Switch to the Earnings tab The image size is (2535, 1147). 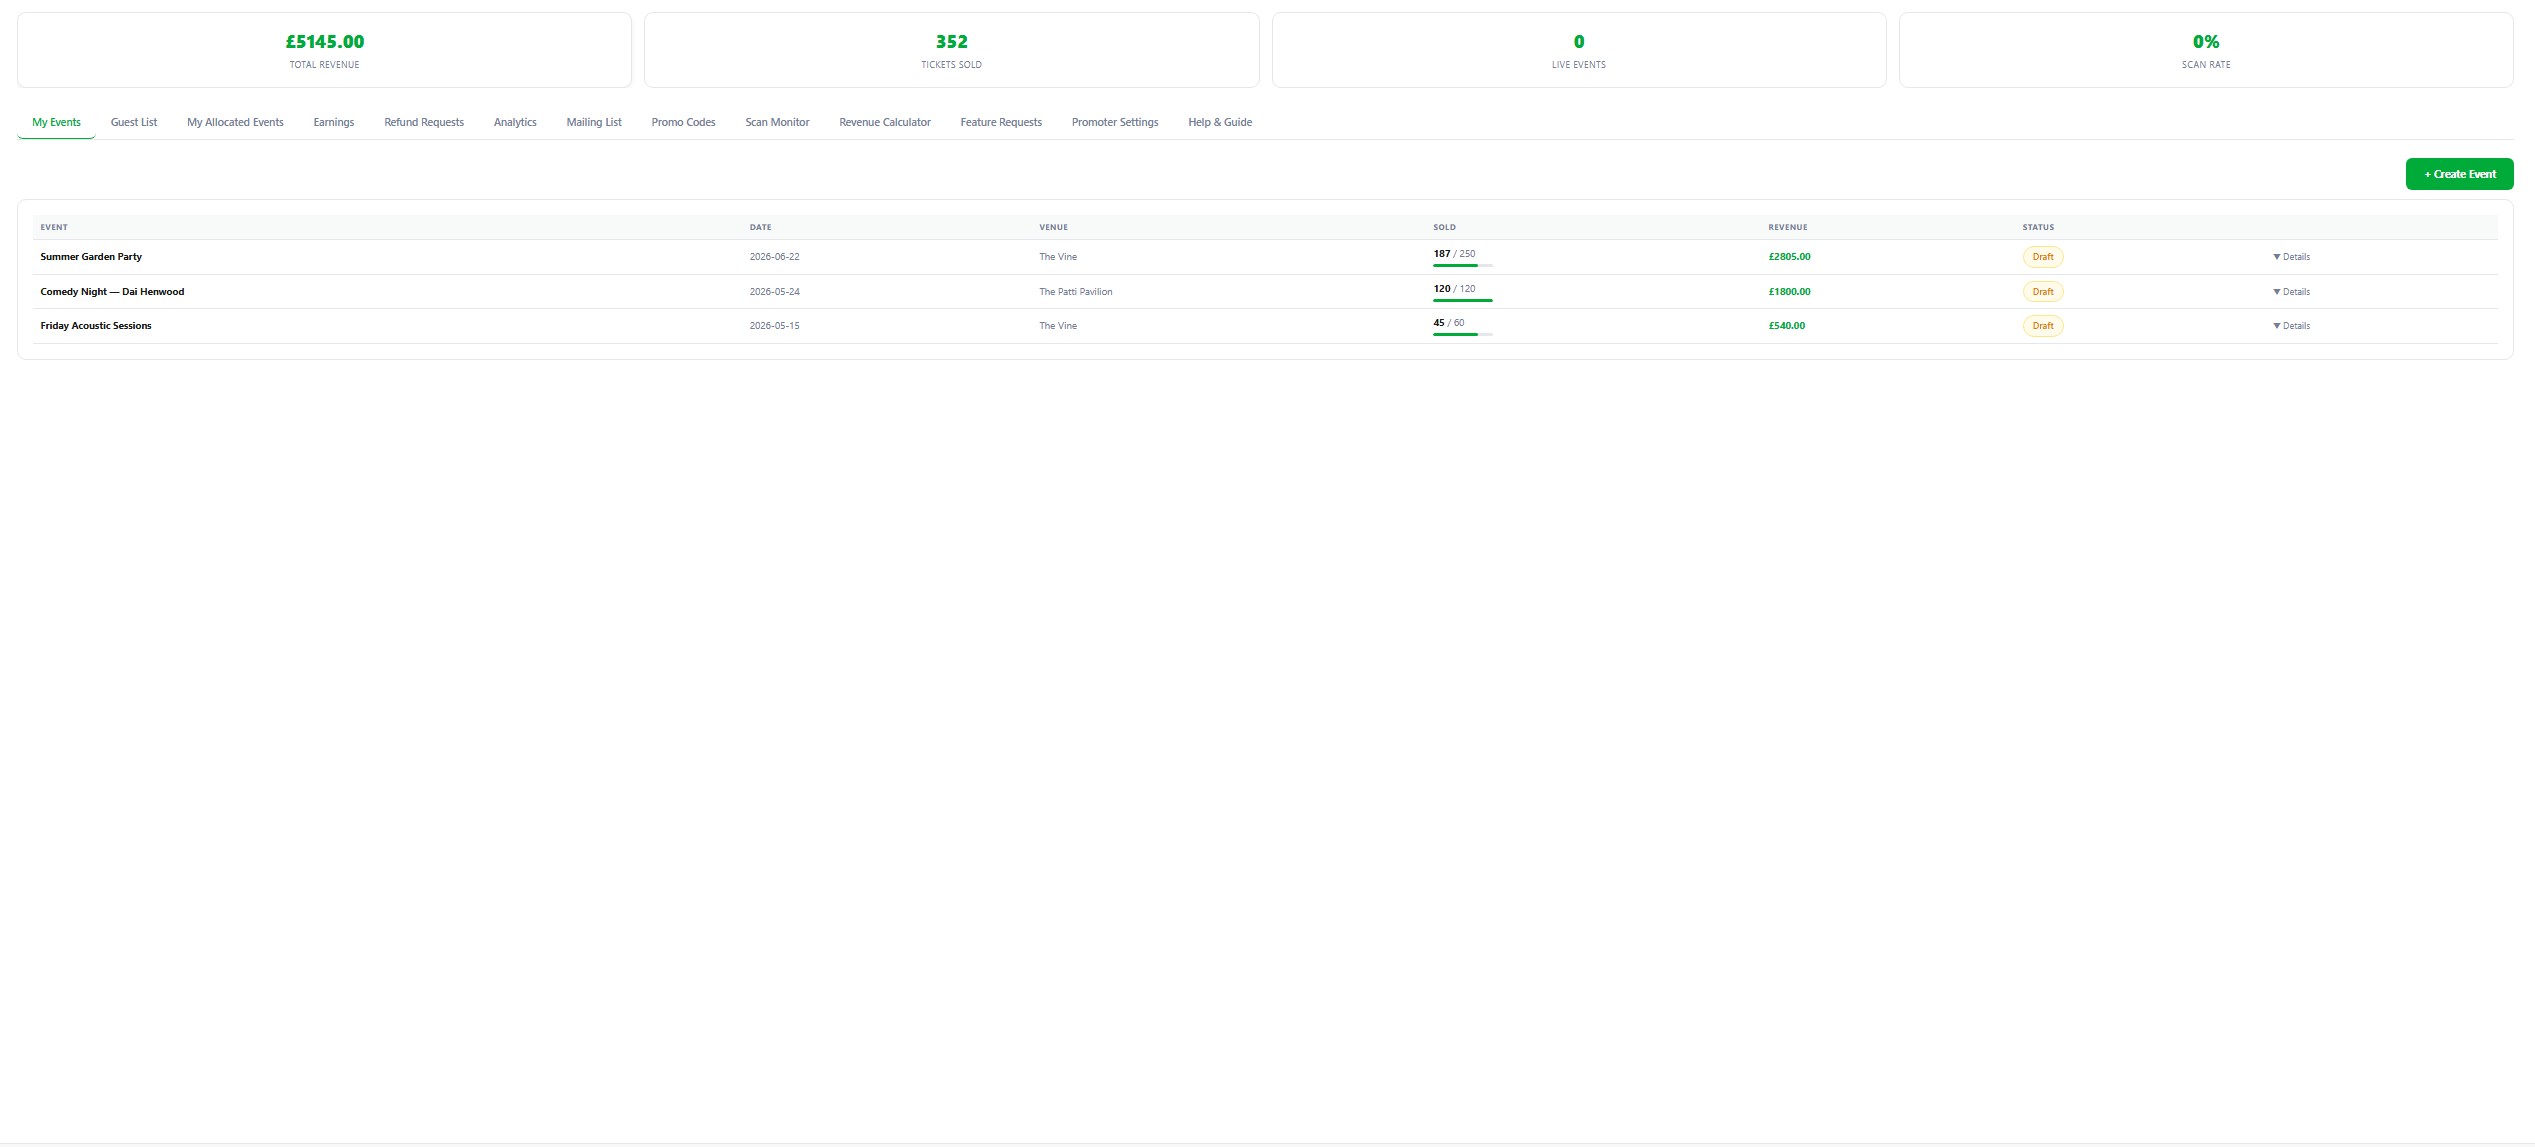click(x=333, y=121)
